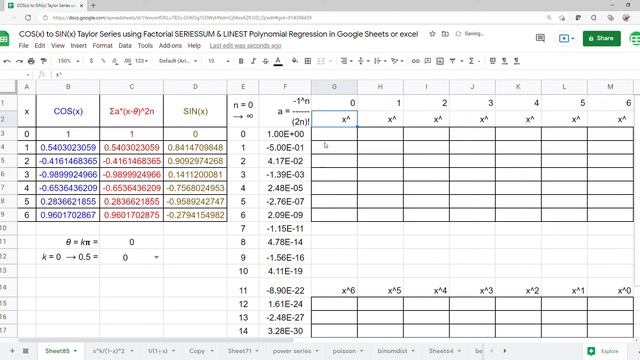Insert a link with the toolbar icon

tap(416, 61)
